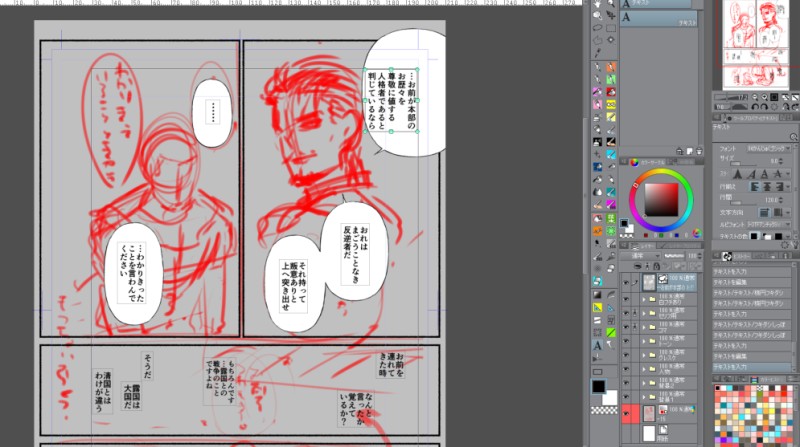This screenshot has width=800, height=447.
Task: Hide the コマ folder layer
Action: click(x=626, y=327)
